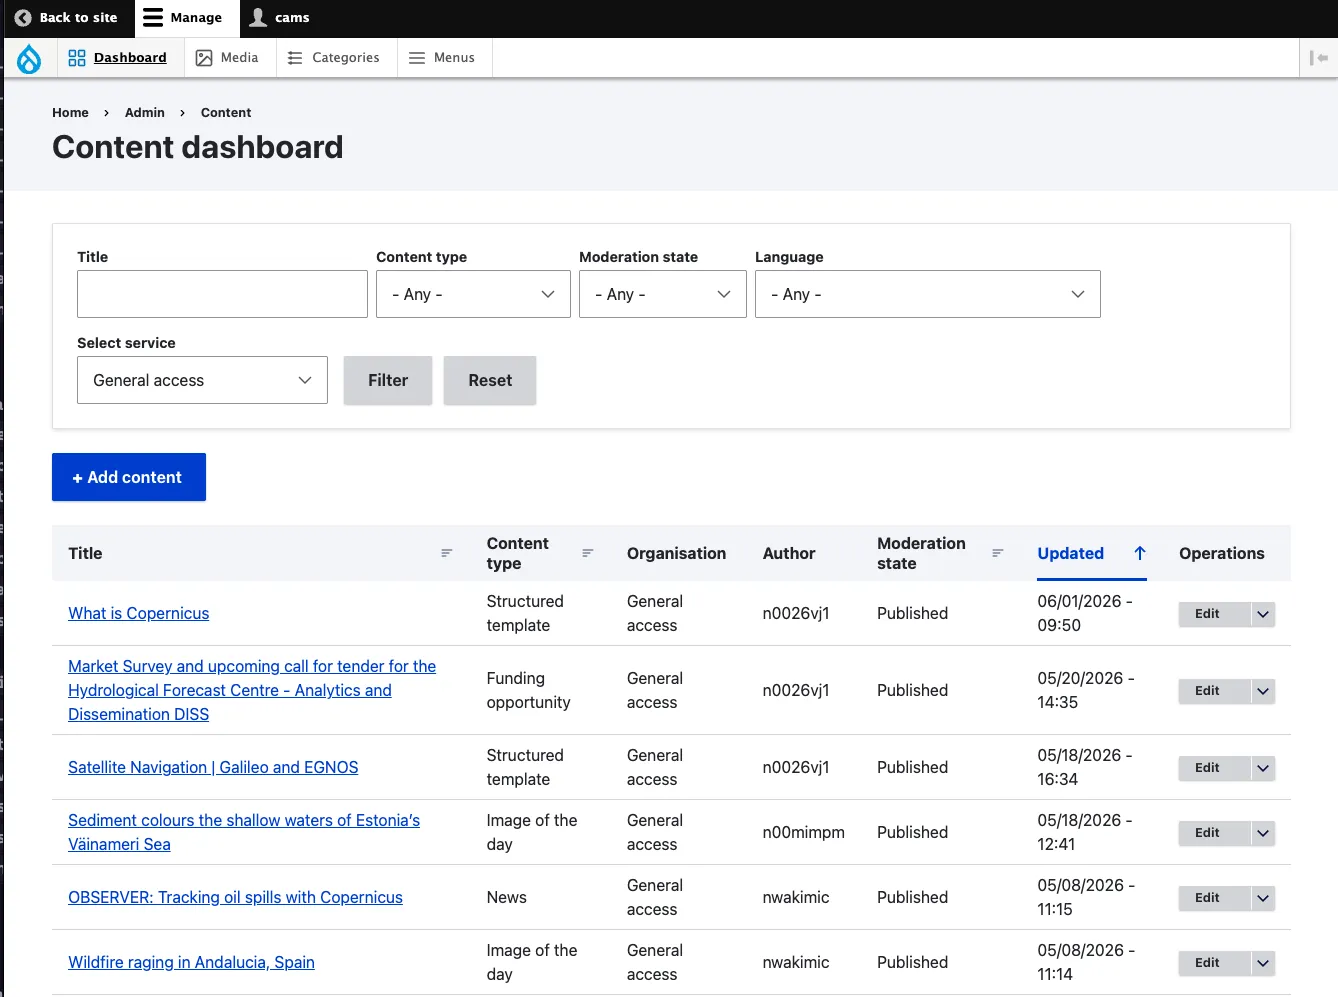Sort the table by Content type column
This screenshot has height=997, width=1338.
[517, 553]
